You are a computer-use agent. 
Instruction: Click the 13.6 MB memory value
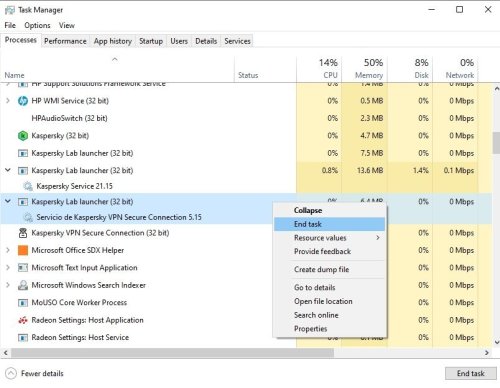coord(370,170)
